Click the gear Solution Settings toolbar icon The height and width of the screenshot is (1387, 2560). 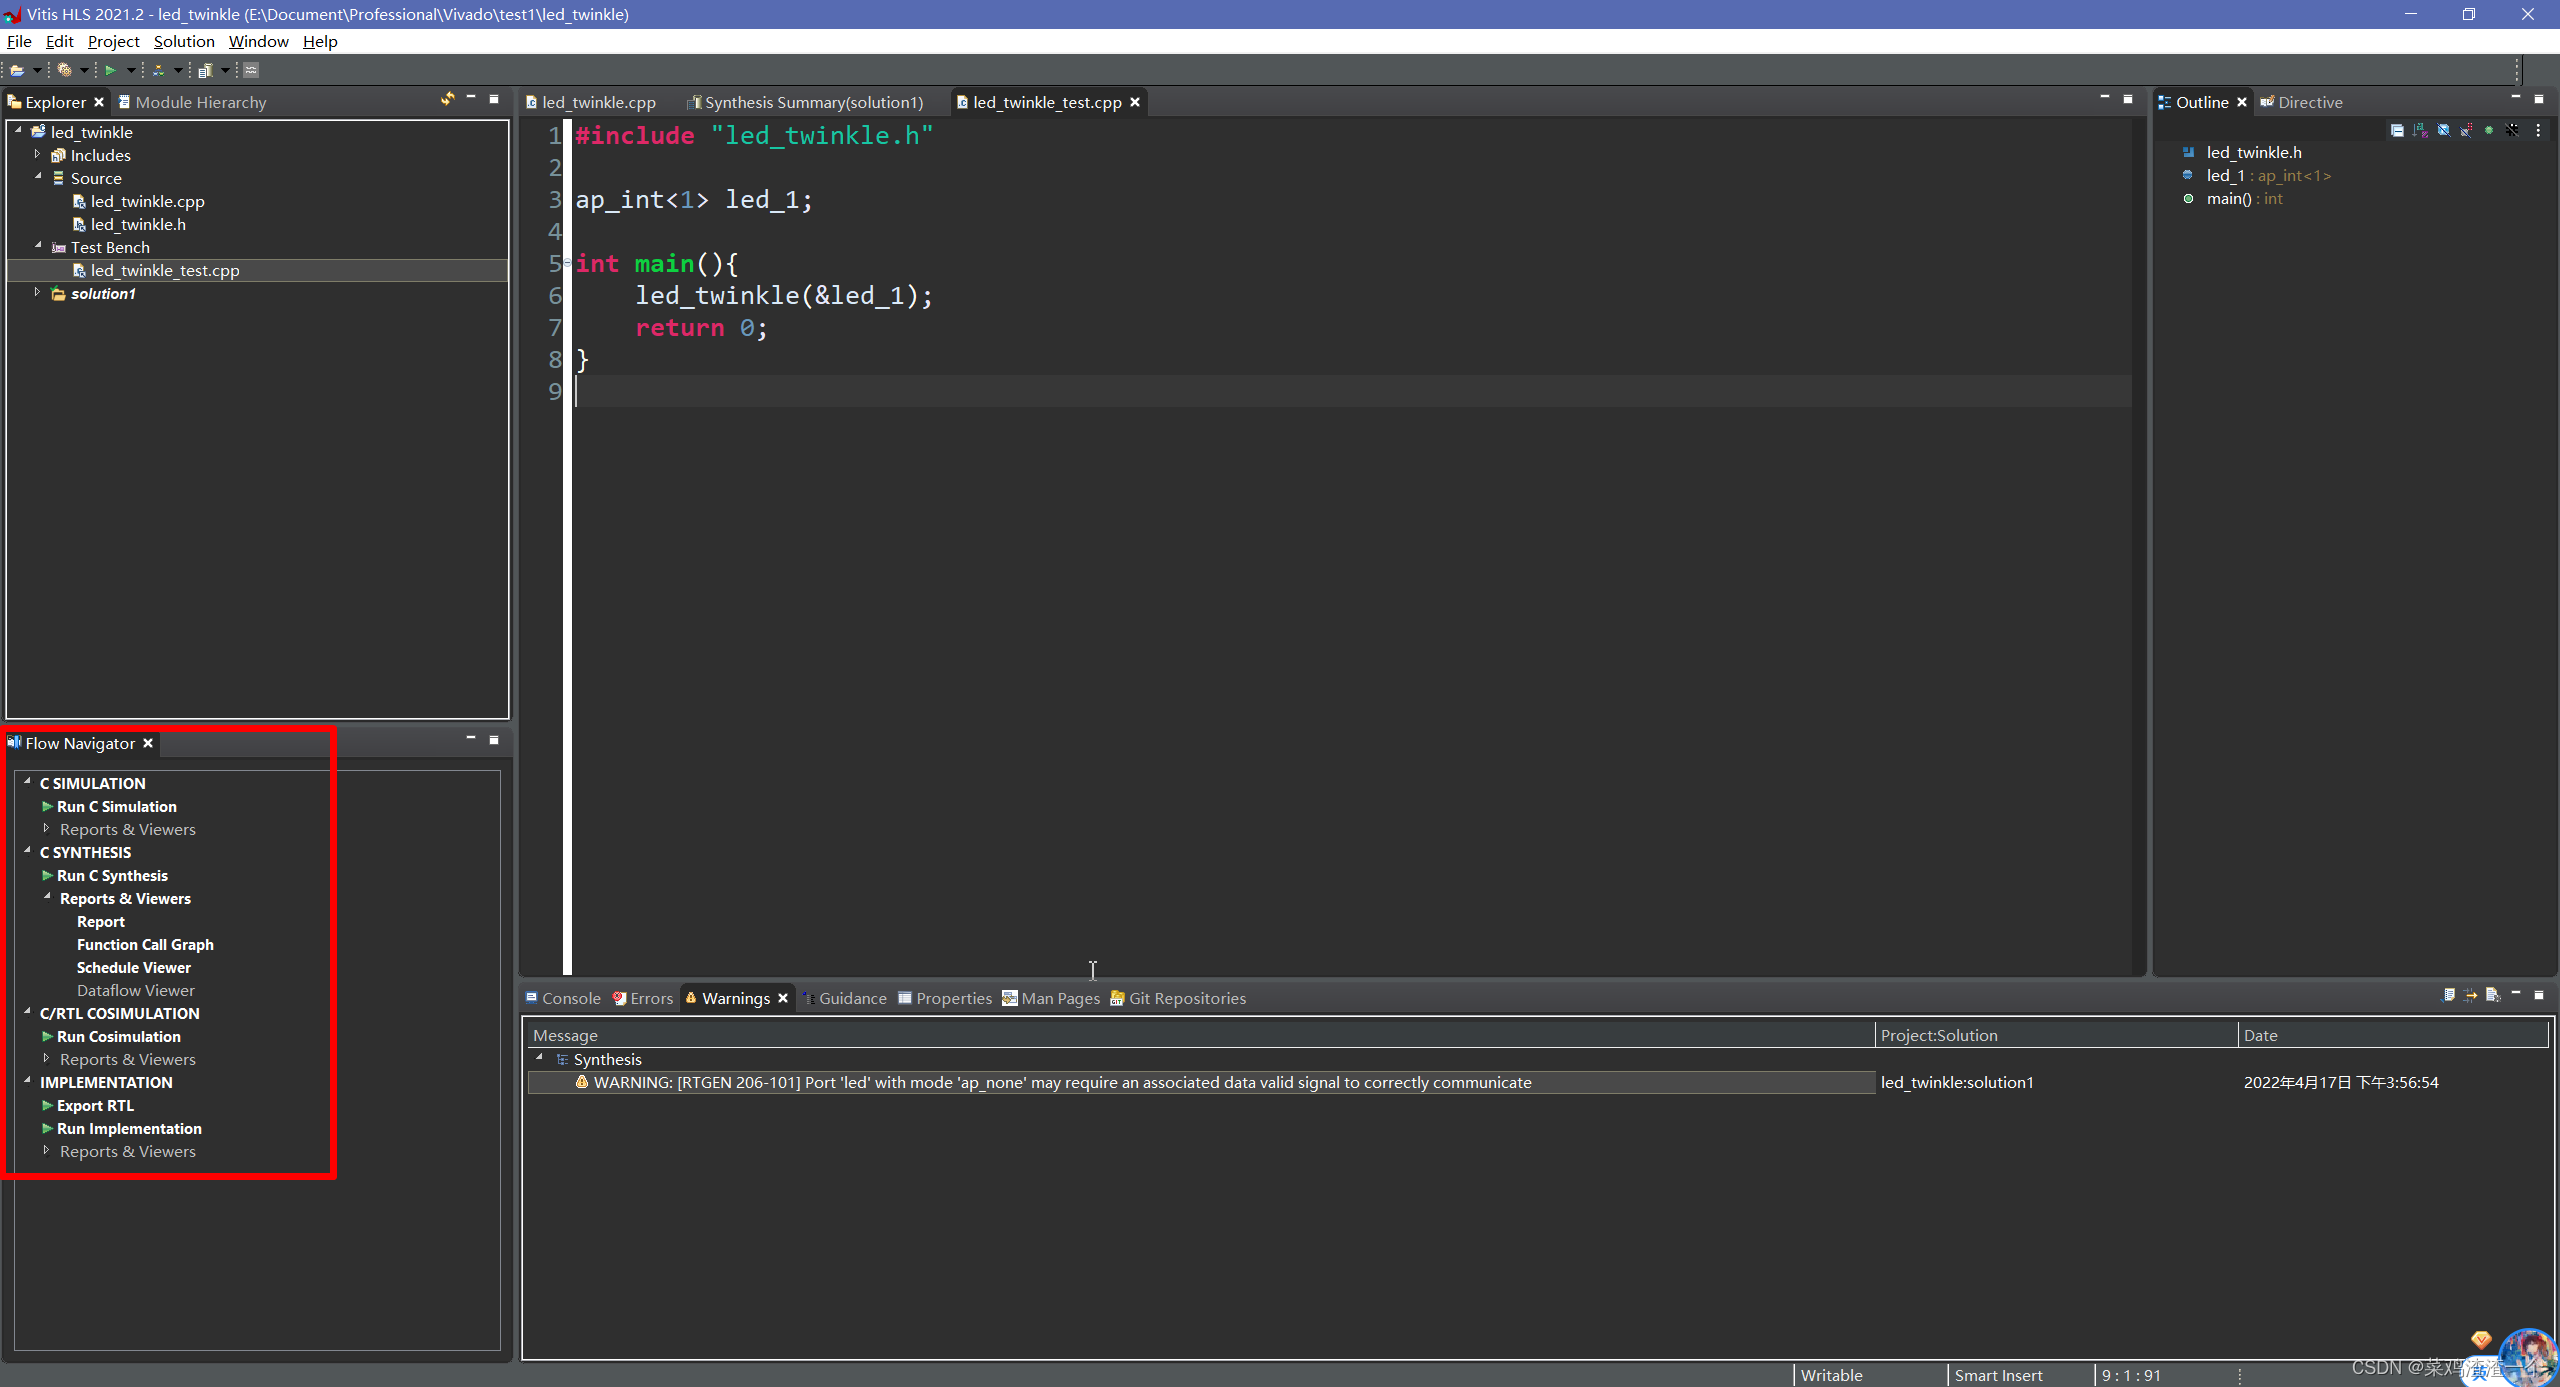(x=64, y=70)
